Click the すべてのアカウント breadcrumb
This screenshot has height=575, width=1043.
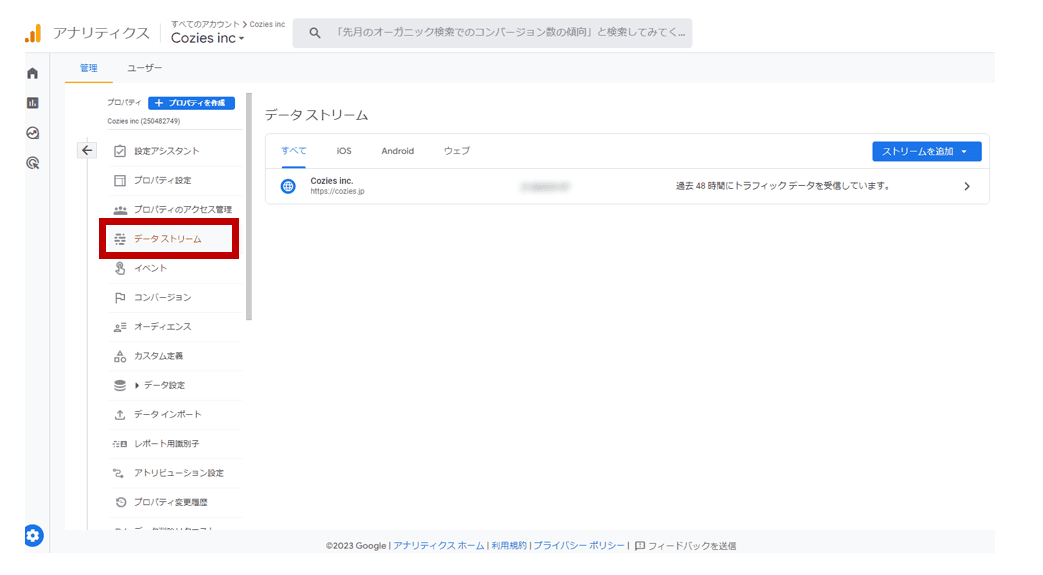204,24
